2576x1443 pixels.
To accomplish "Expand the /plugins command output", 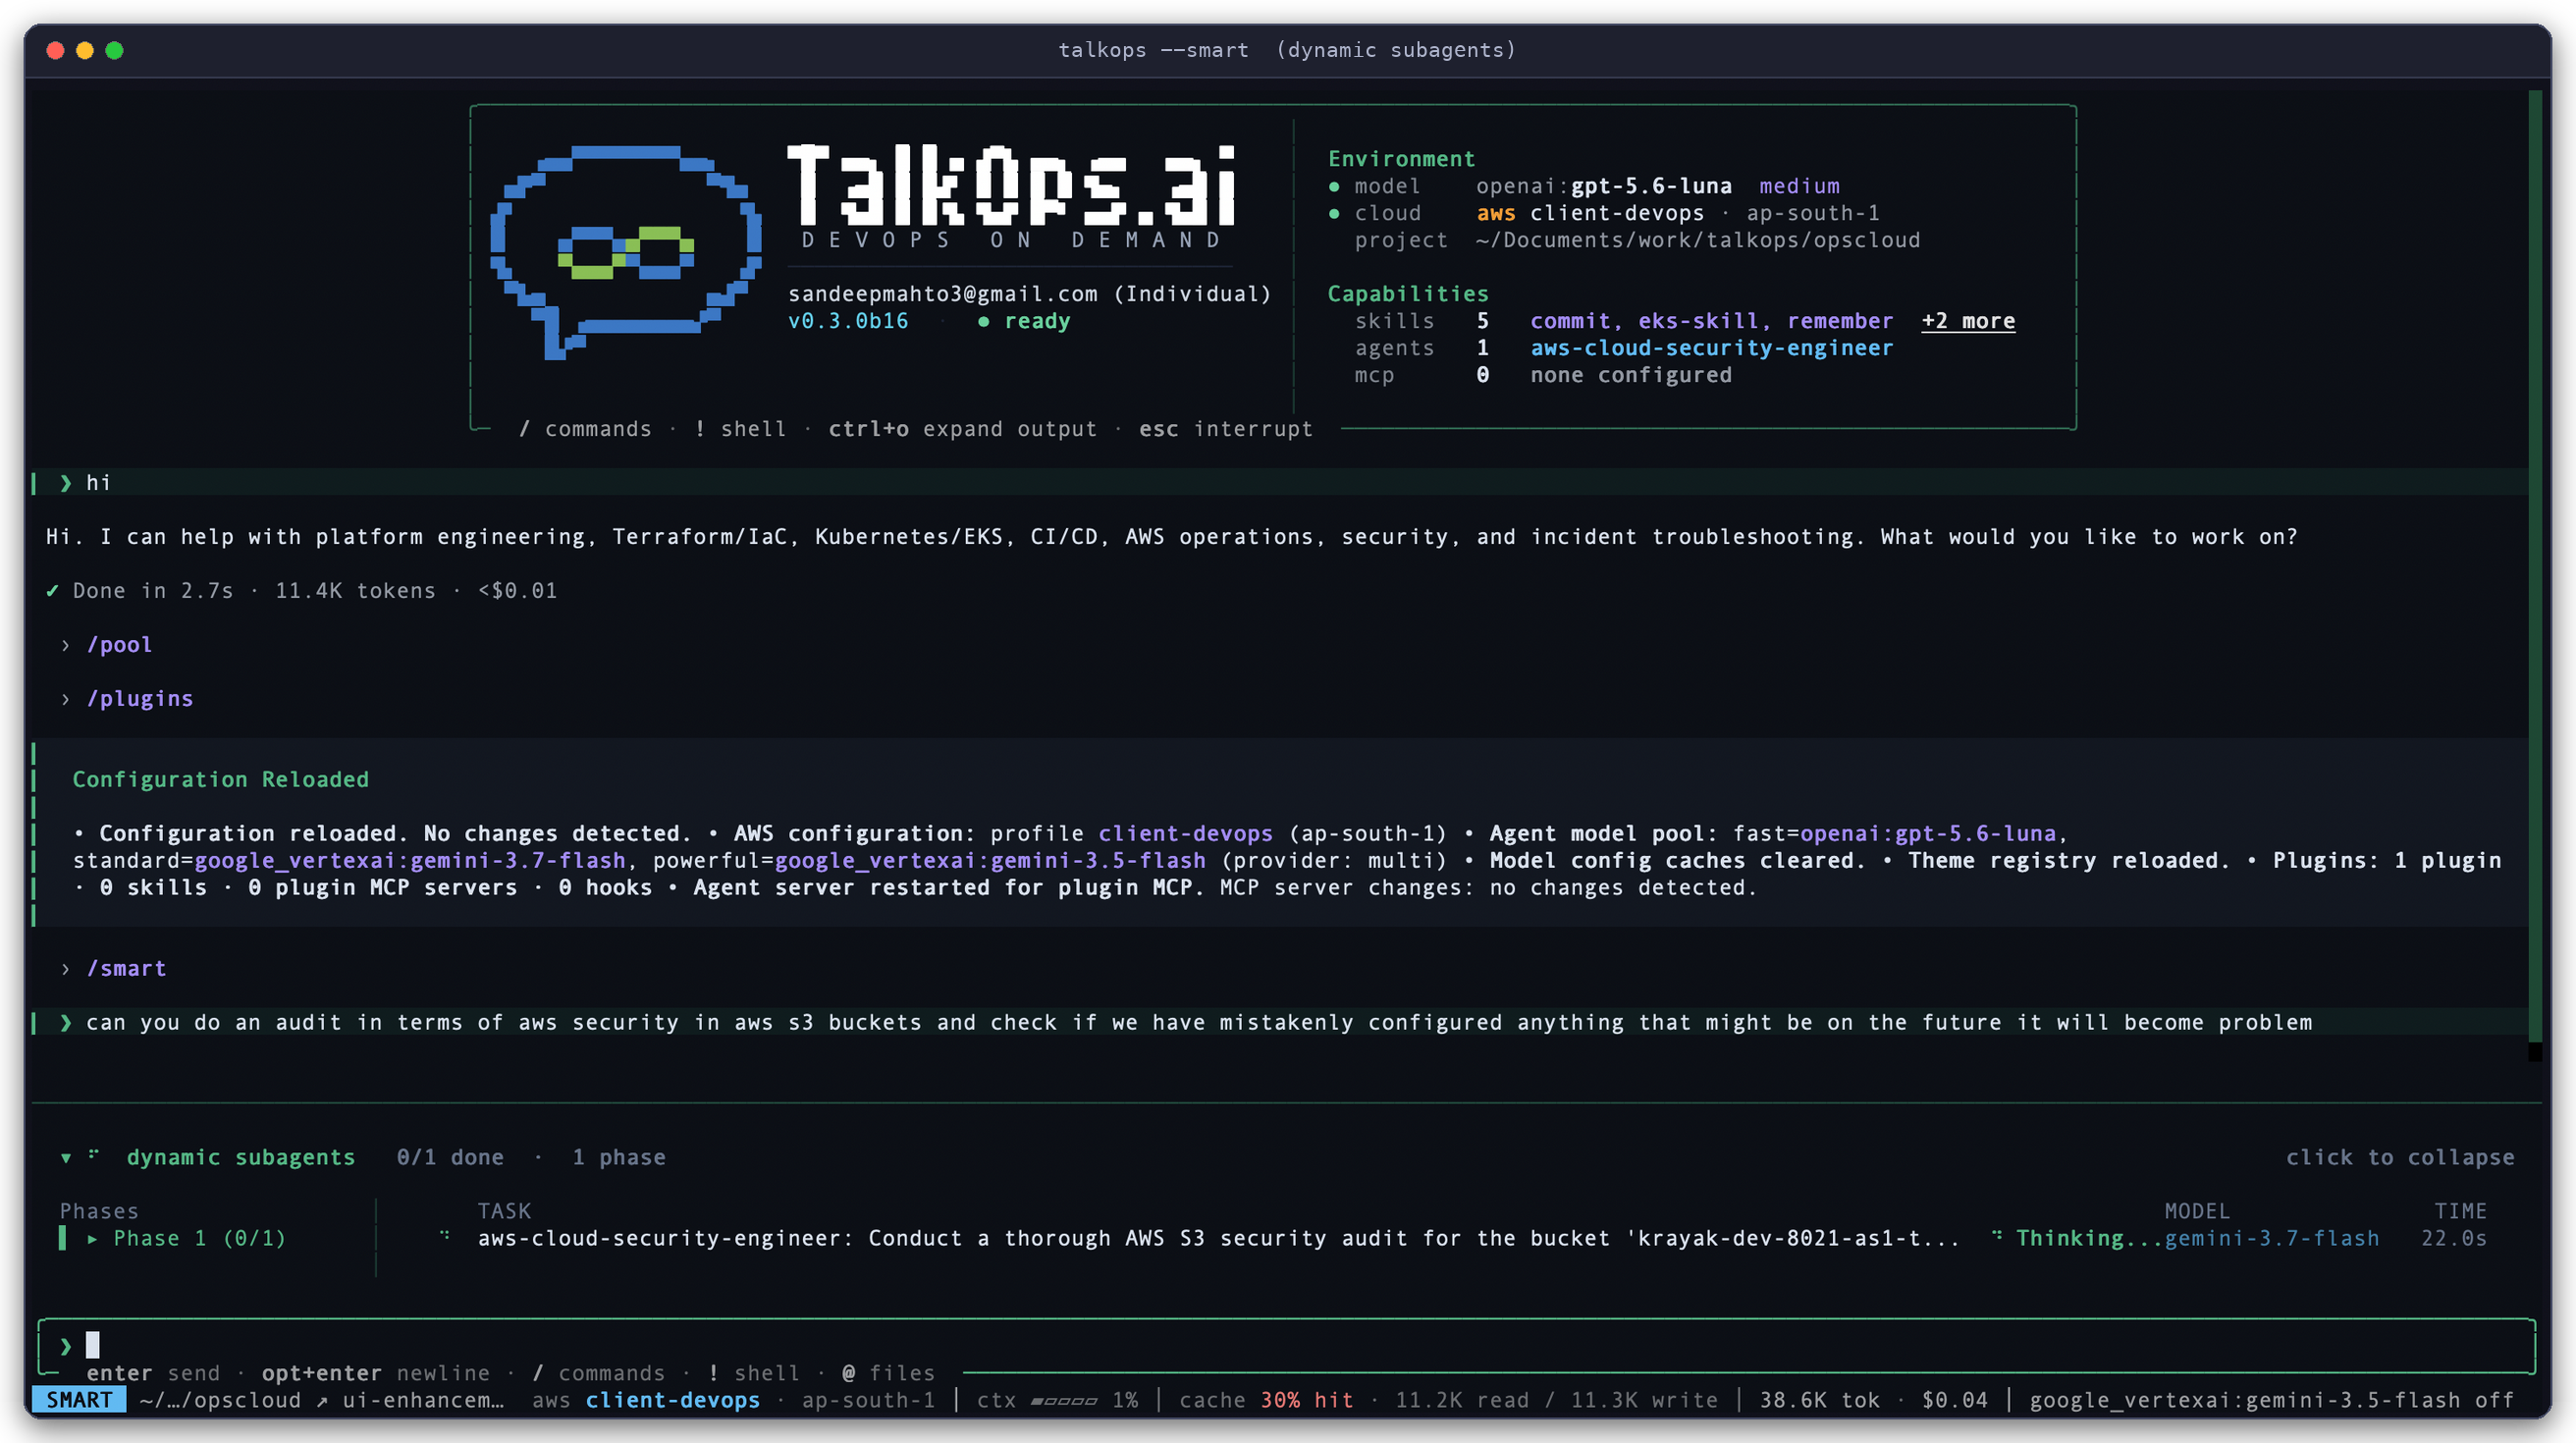I will 66,699.
